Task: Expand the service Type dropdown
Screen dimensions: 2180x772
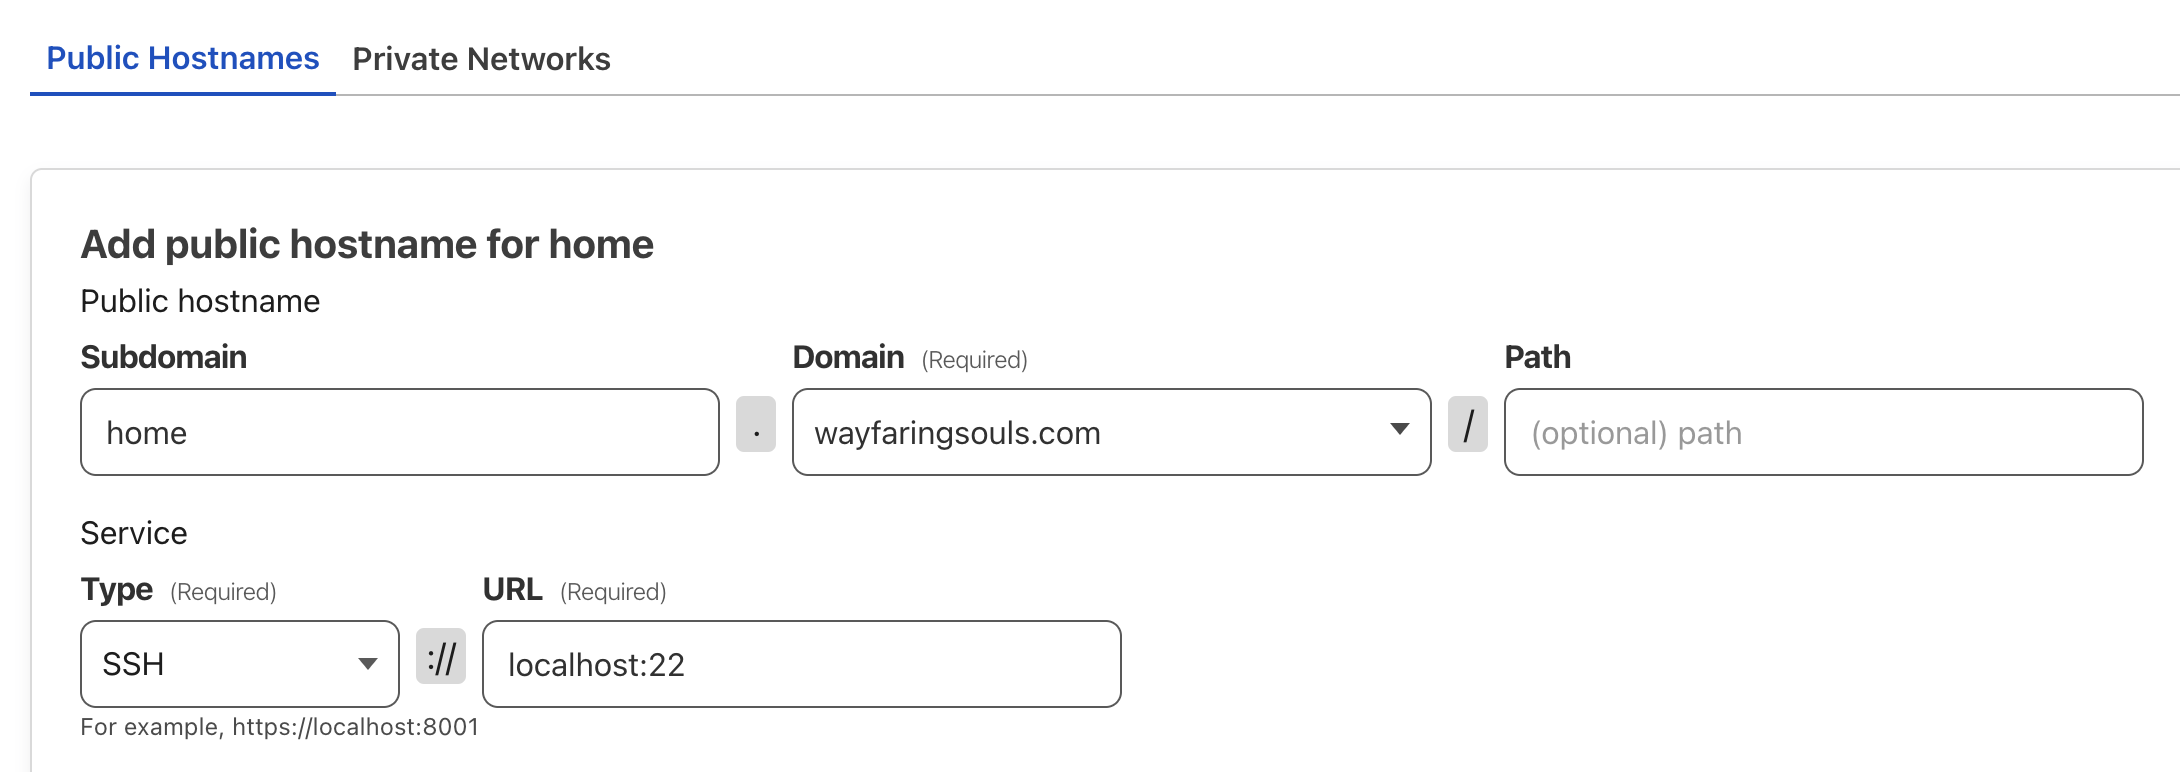Action: point(238,663)
